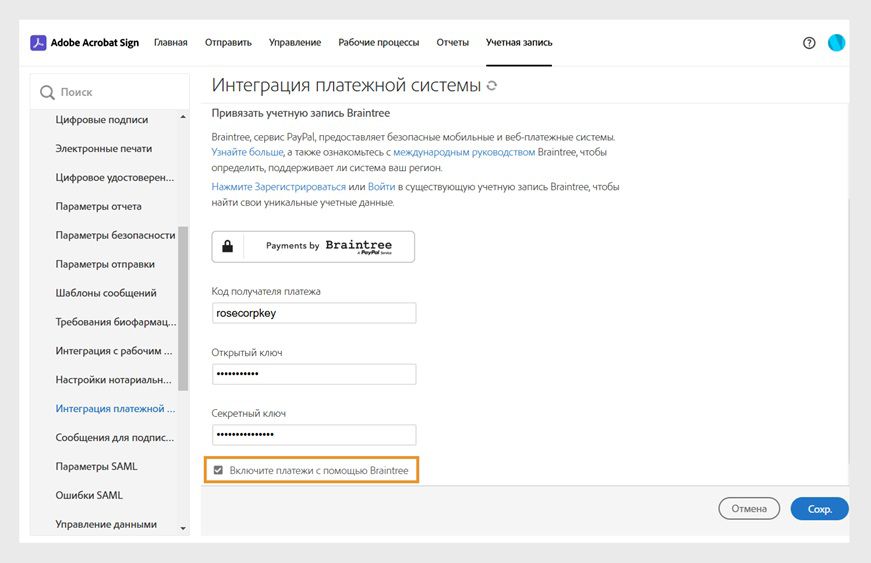Click the Payments by Braintree lock icon
The image size is (871, 563).
tap(228, 247)
